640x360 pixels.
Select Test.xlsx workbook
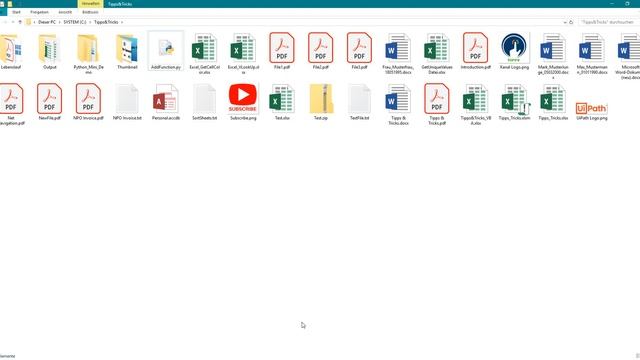tap(282, 102)
